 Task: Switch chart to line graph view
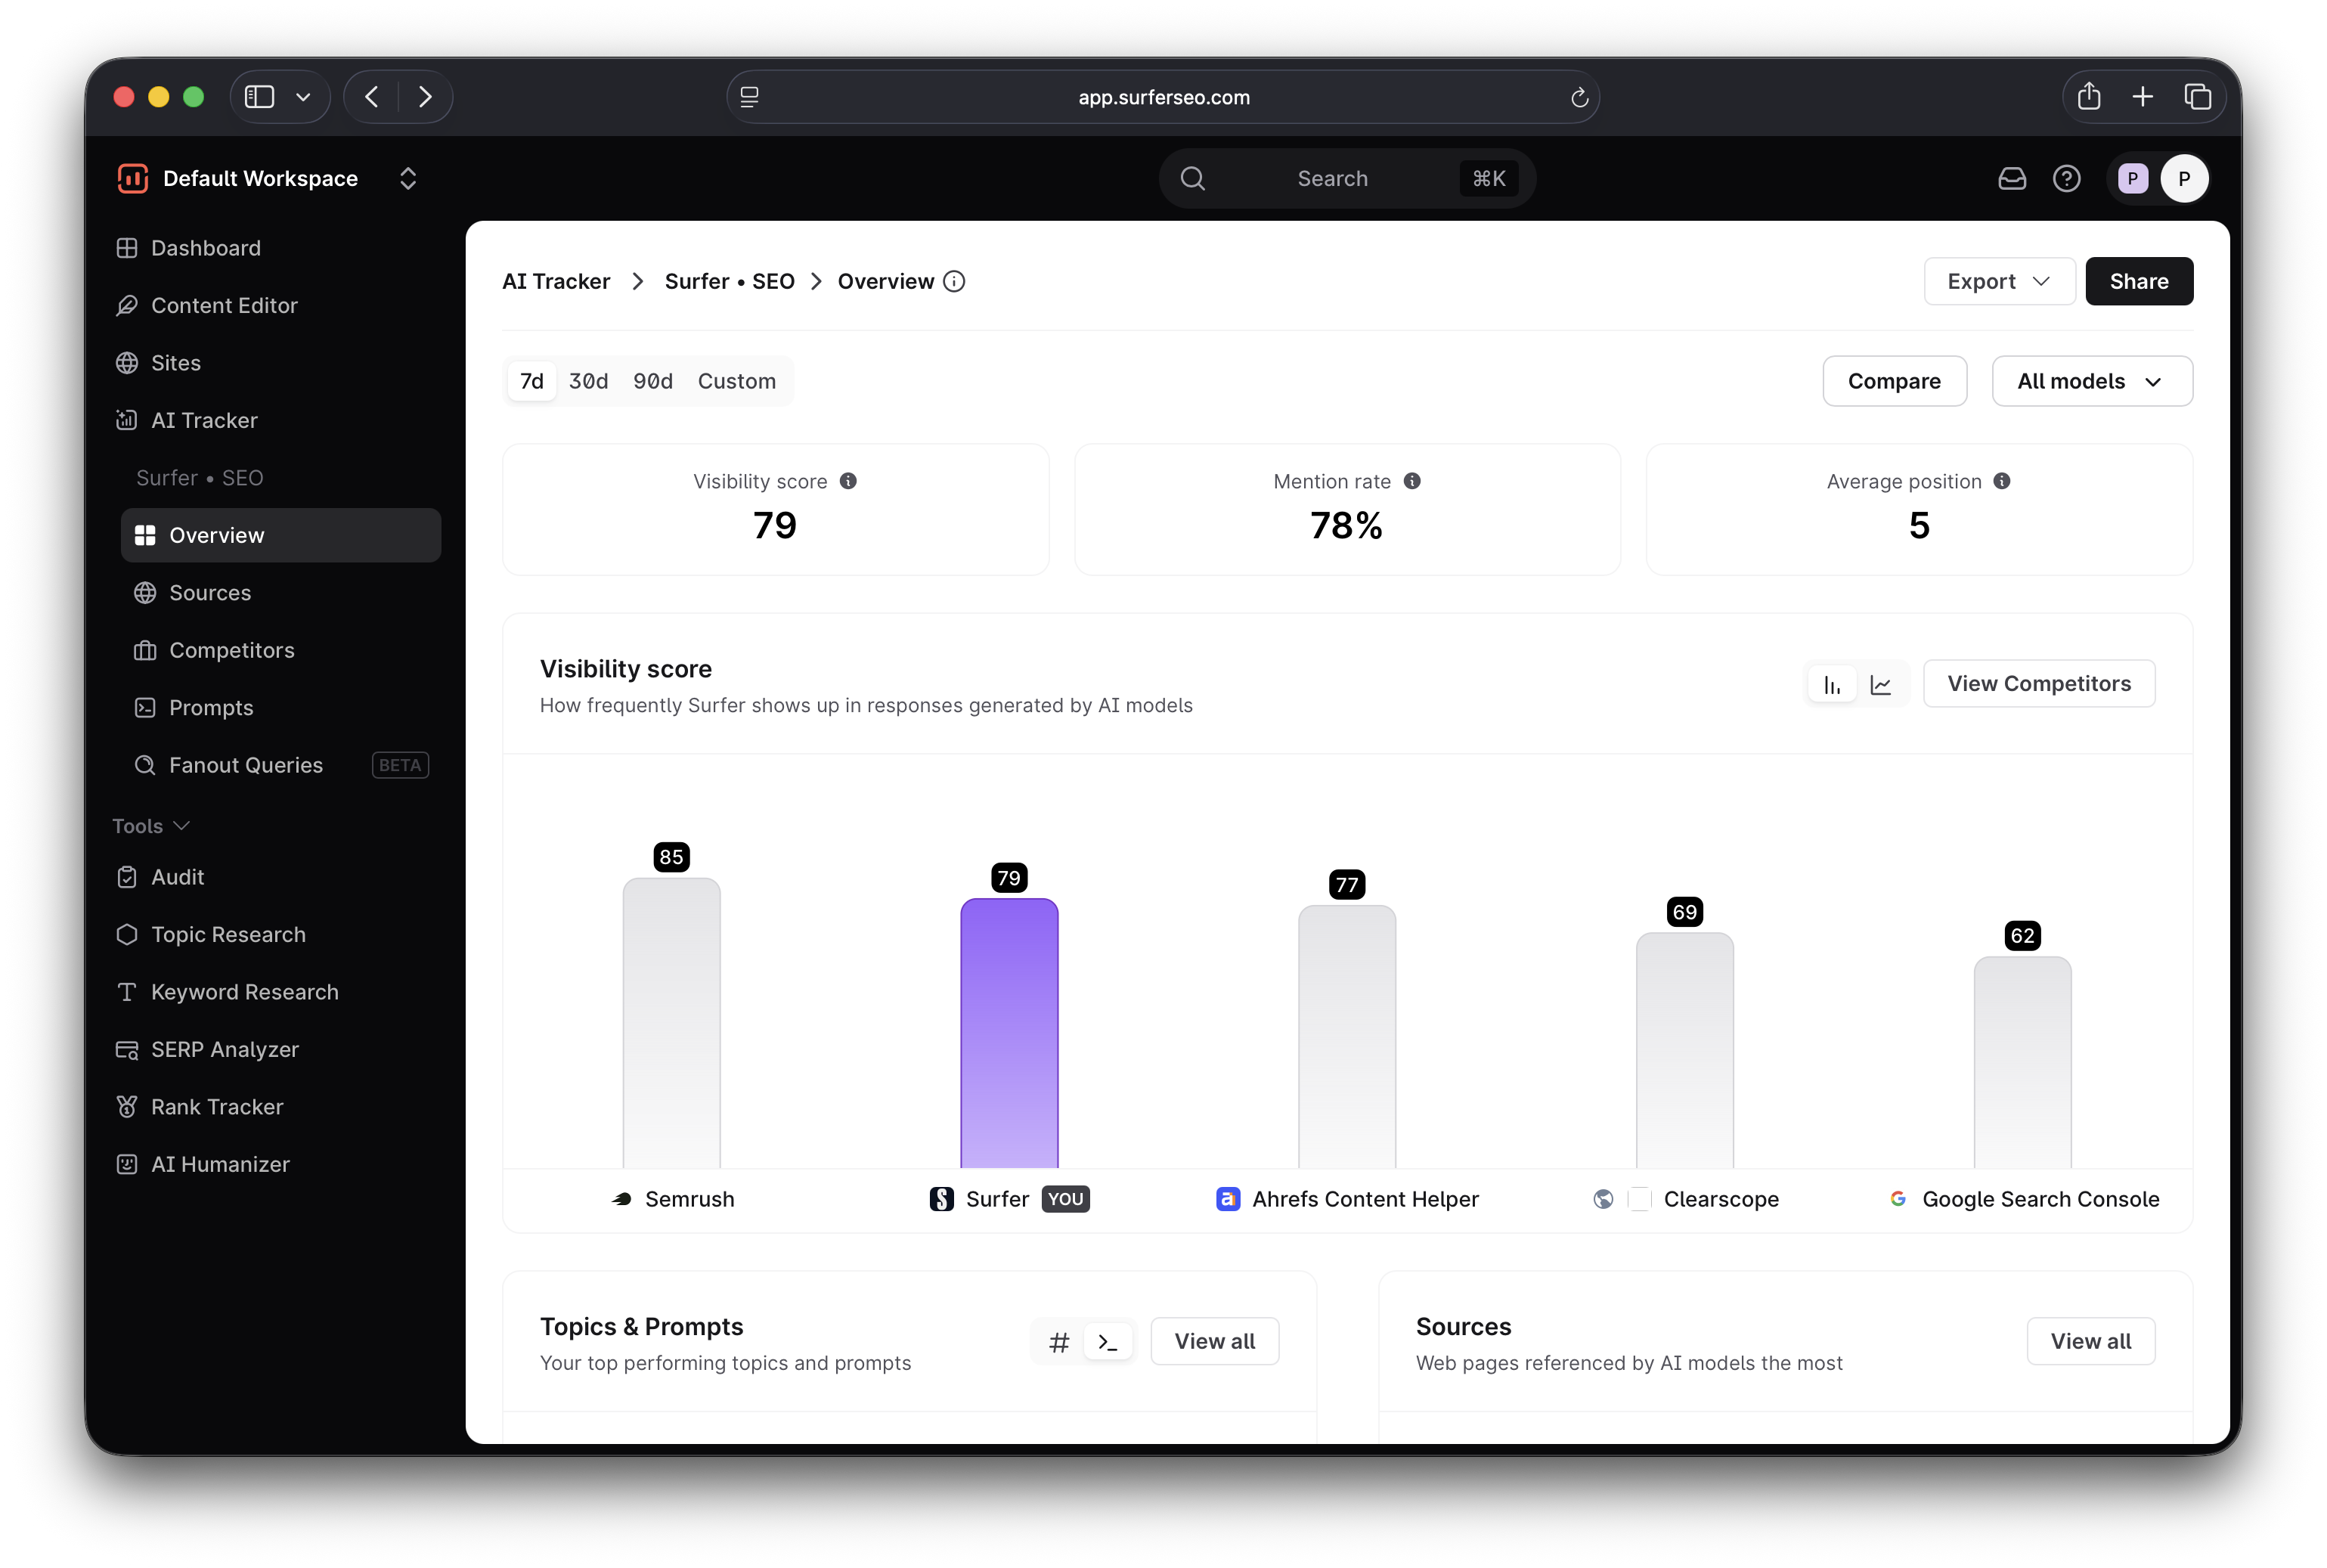[x=1881, y=685]
